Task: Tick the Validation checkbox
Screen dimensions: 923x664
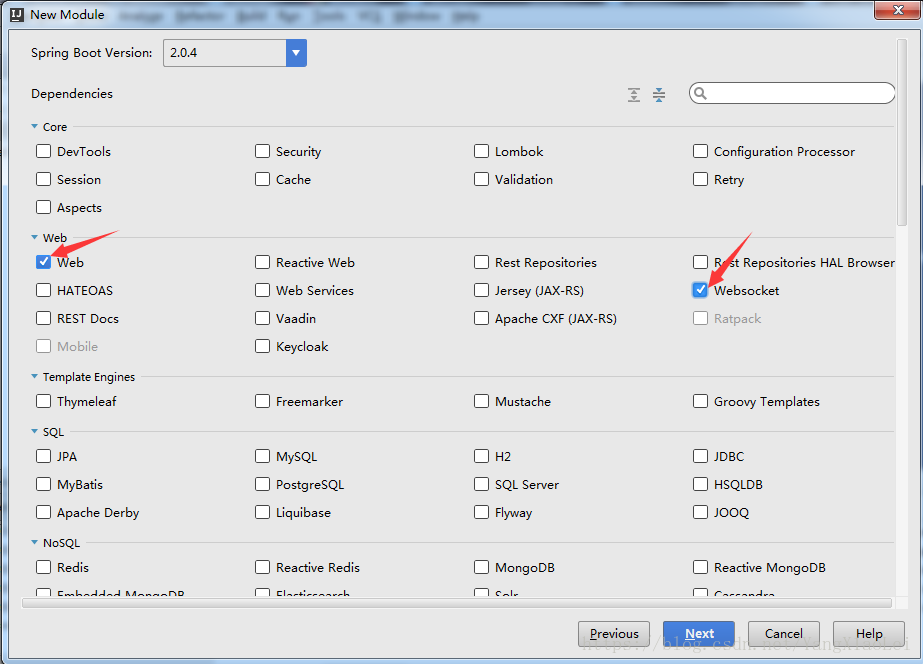Action: pos(482,179)
